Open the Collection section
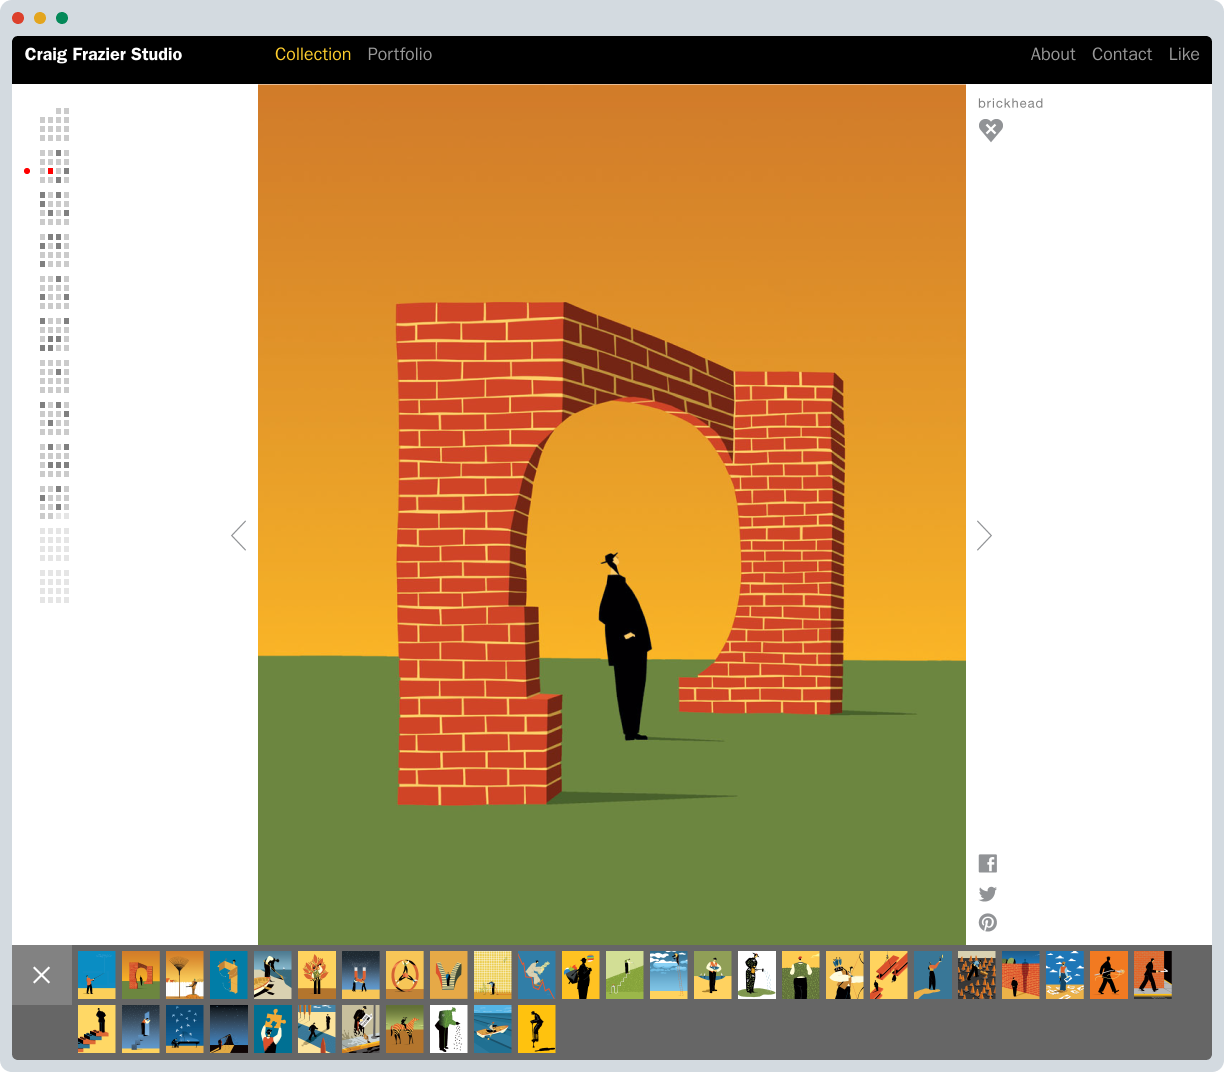This screenshot has height=1072, width=1224. (313, 54)
